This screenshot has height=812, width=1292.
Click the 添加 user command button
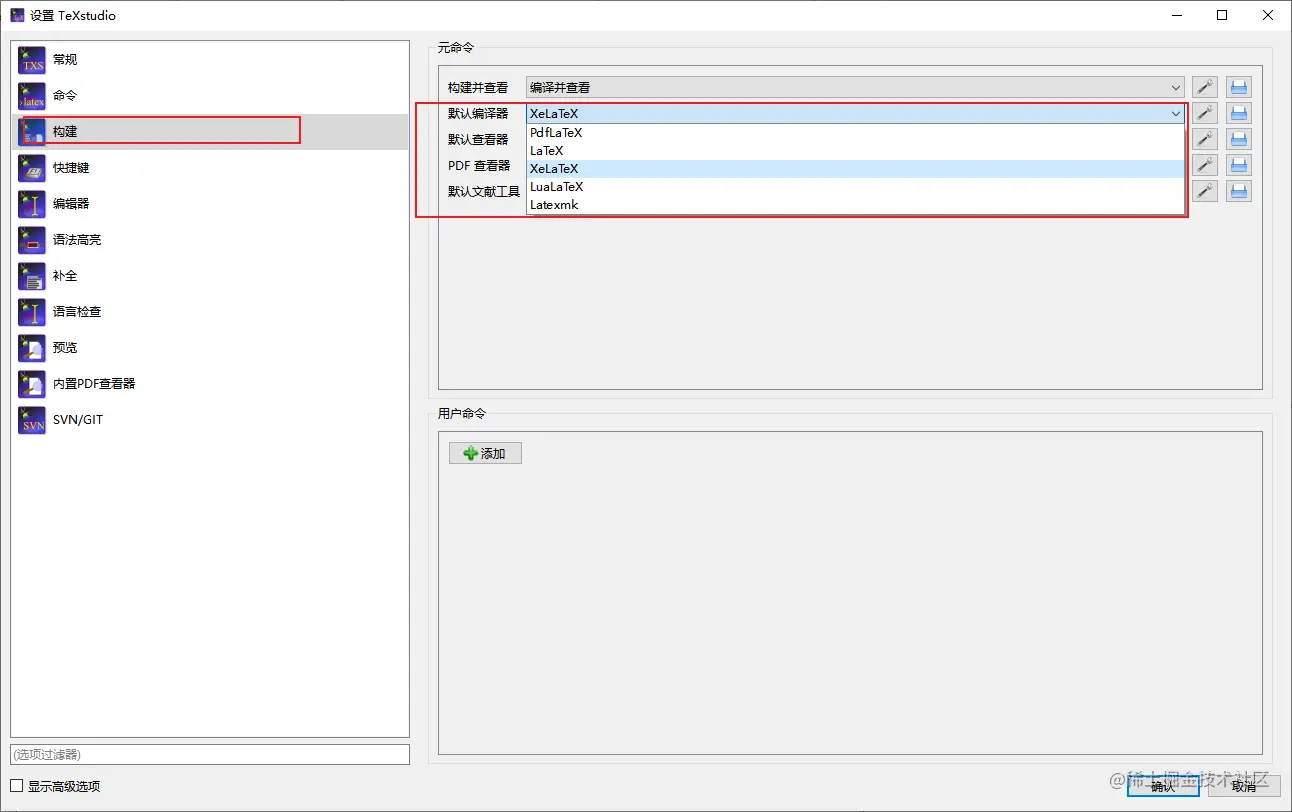pyautogui.click(x=485, y=454)
